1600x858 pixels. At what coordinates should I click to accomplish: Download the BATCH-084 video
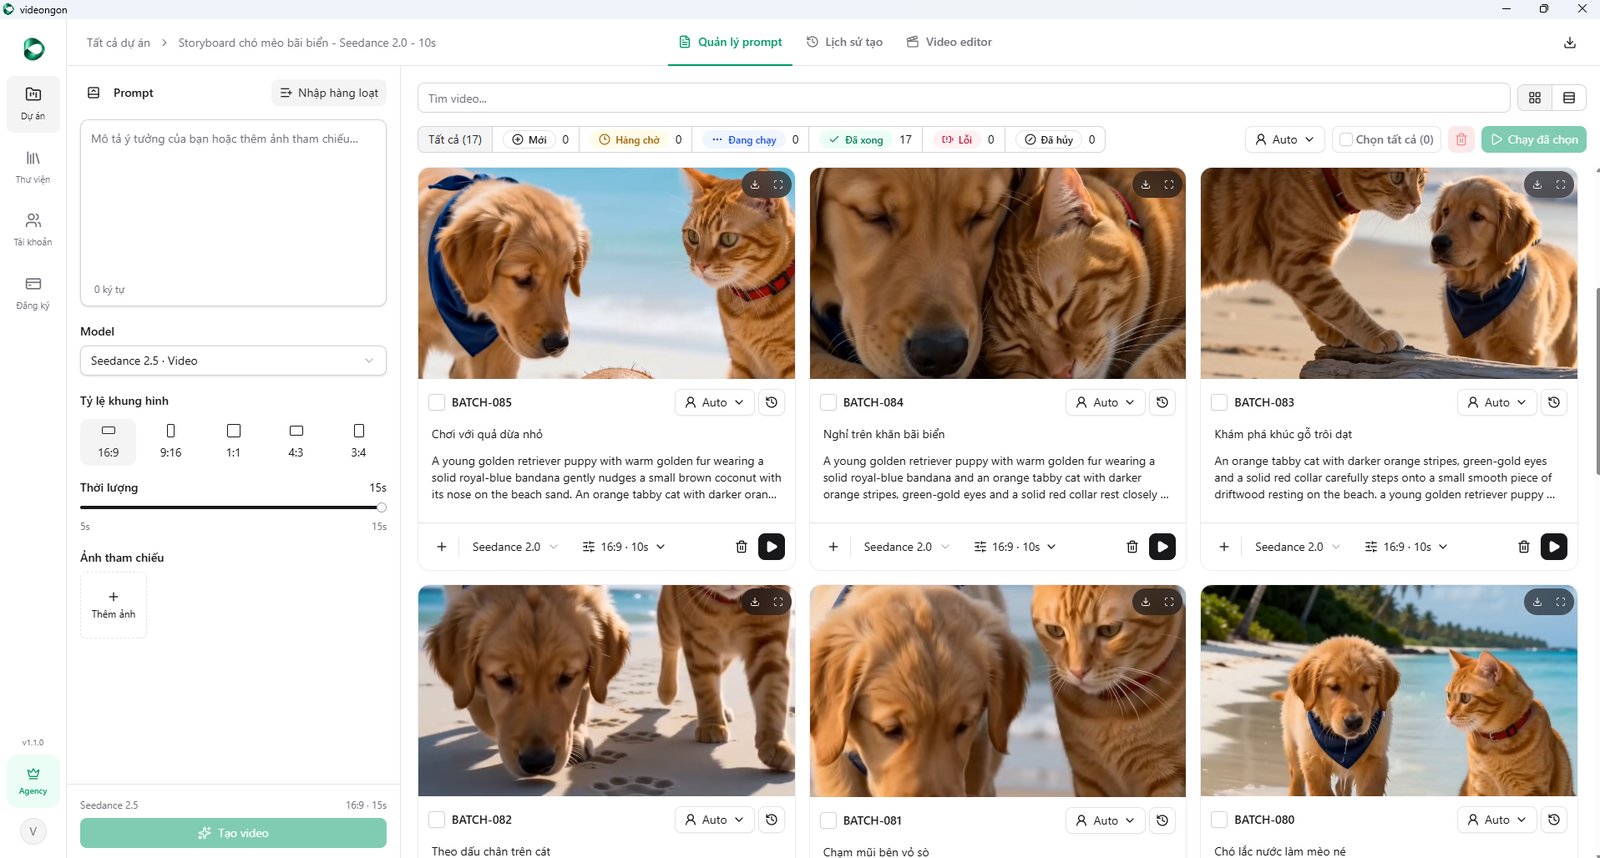1146,185
